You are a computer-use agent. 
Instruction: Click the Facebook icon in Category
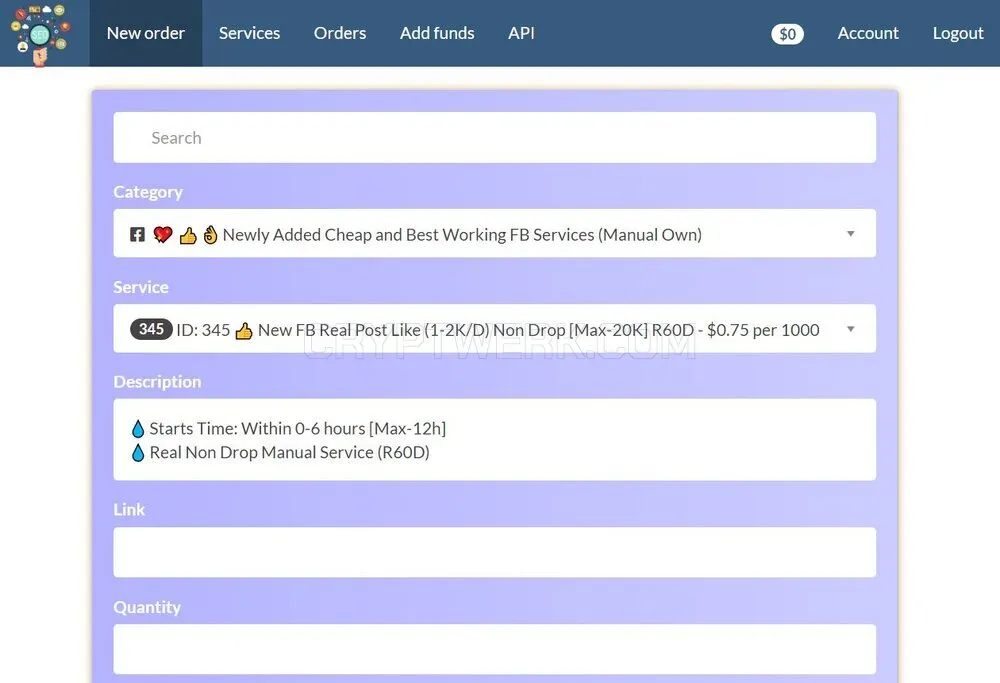[x=137, y=235]
